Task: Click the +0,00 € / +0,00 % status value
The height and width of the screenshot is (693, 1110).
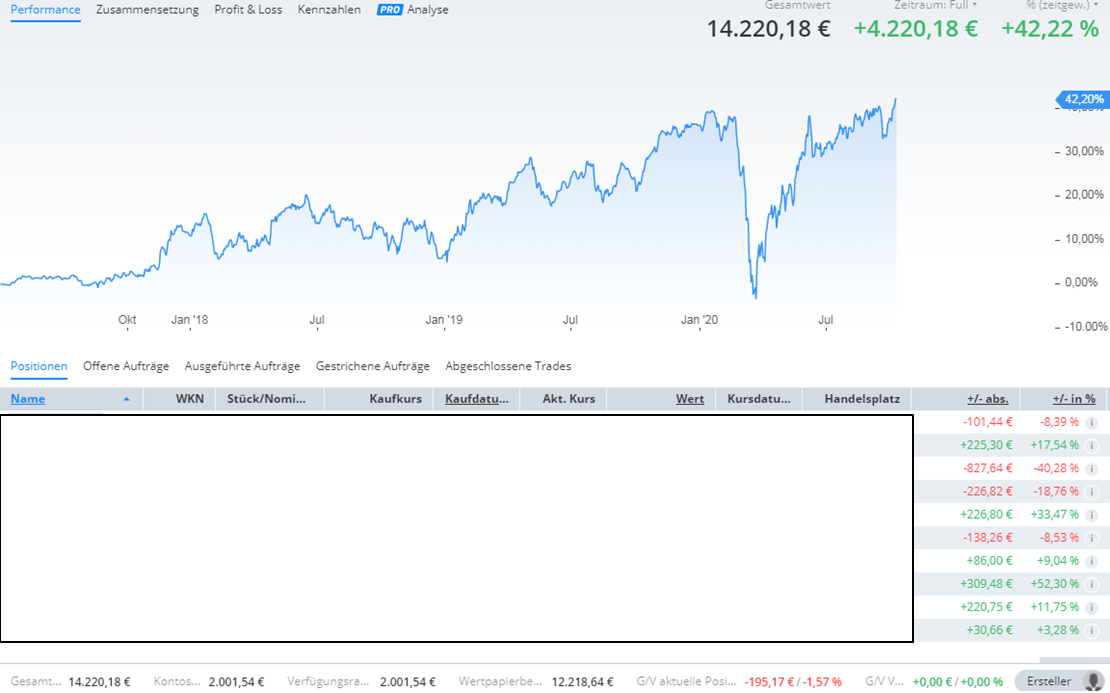Action: [958, 682]
